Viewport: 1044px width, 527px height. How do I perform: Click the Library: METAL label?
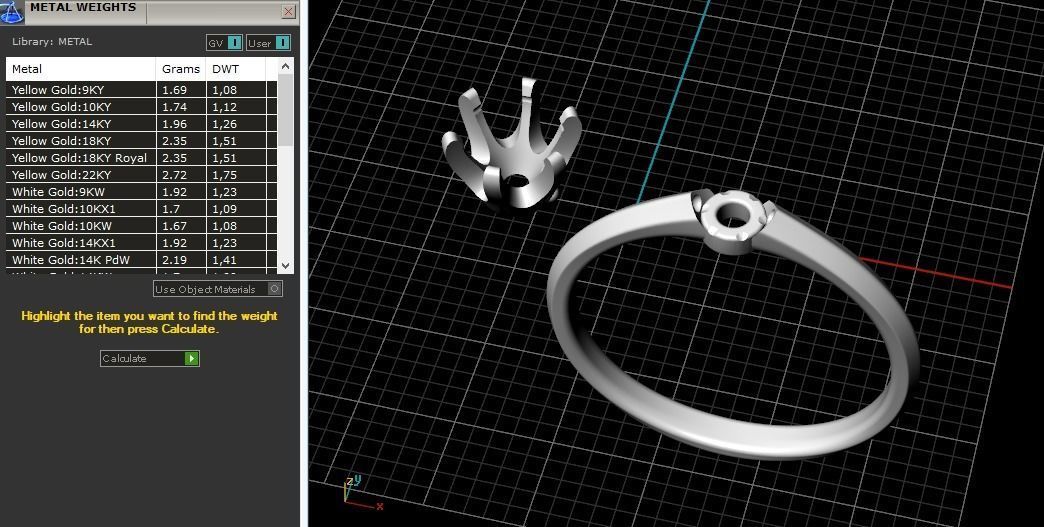pyautogui.click(x=52, y=41)
